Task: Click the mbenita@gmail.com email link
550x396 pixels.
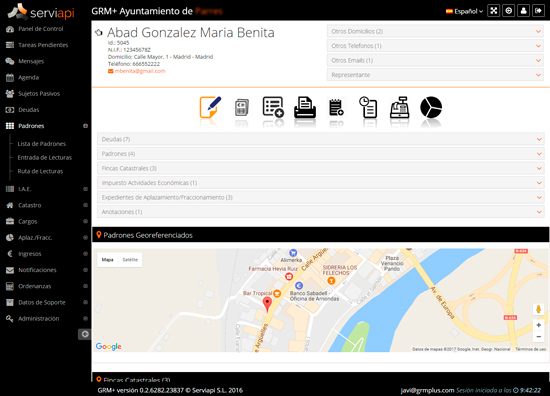Action: 140,71
